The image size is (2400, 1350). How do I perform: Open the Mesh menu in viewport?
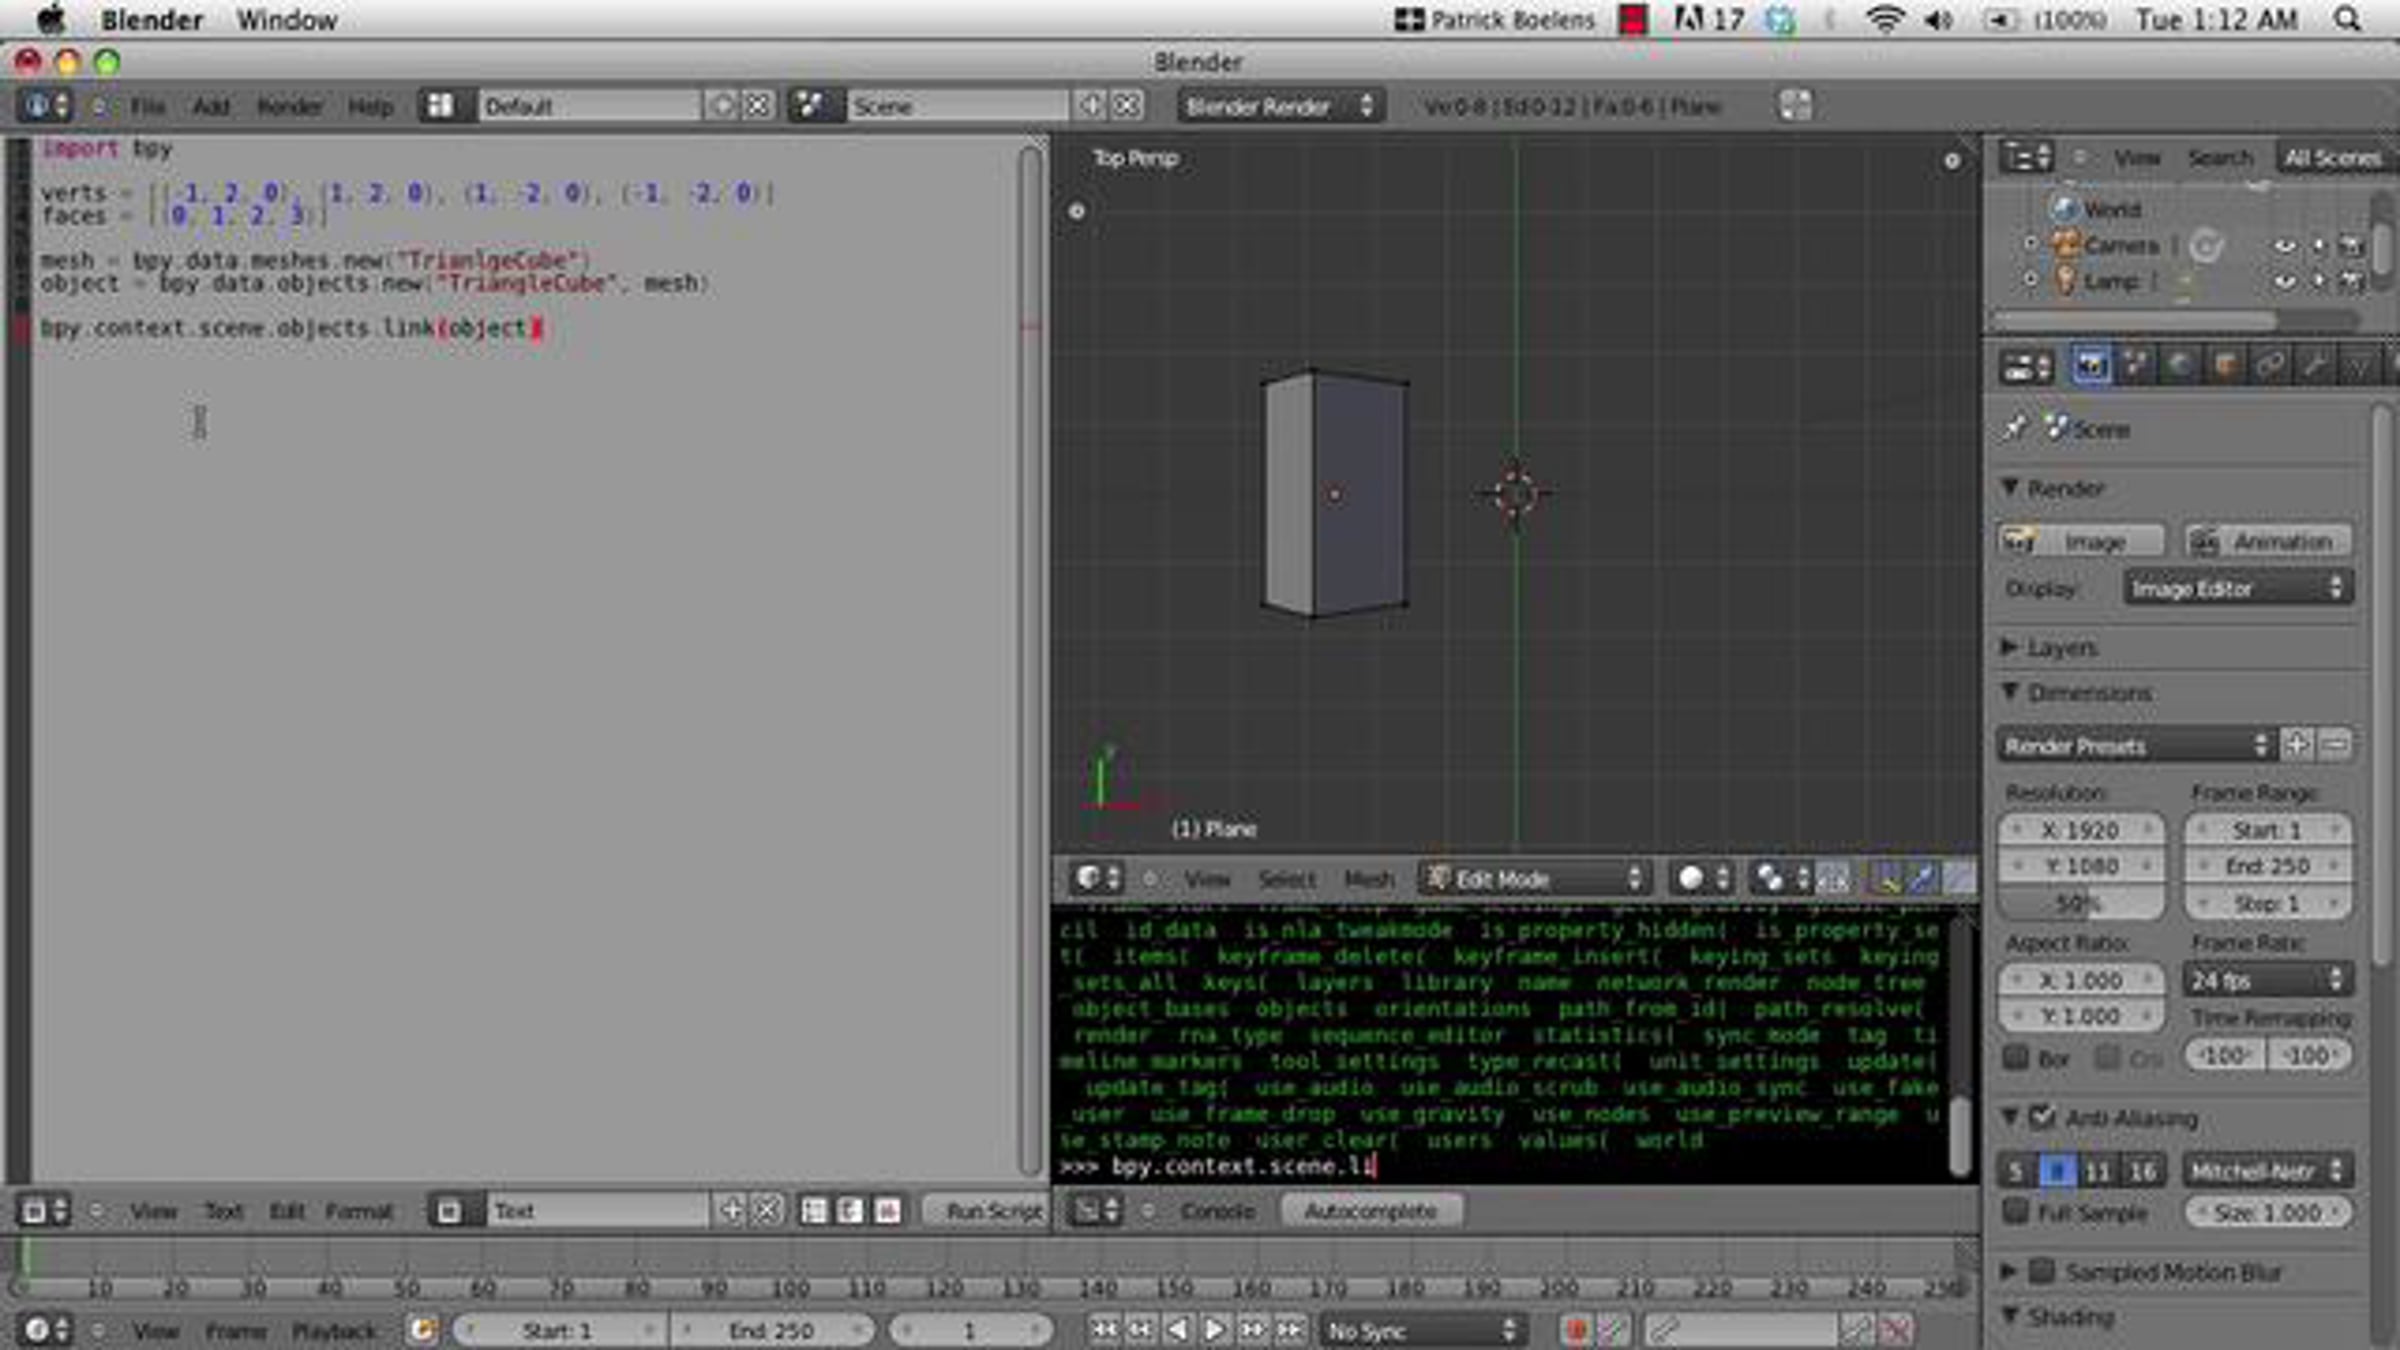1369,879
